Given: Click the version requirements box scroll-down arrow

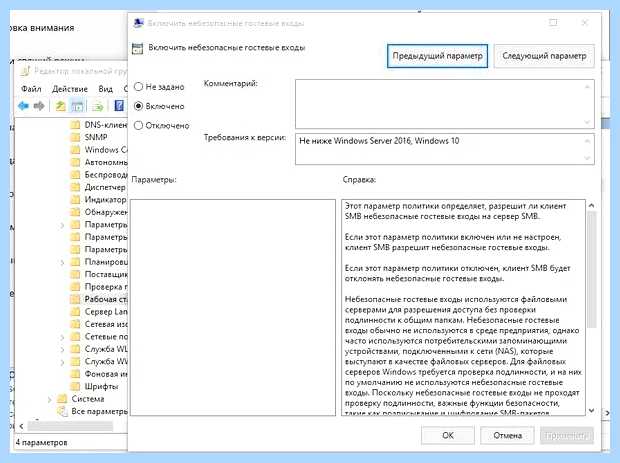Looking at the screenshot, I should coord(587,158).
